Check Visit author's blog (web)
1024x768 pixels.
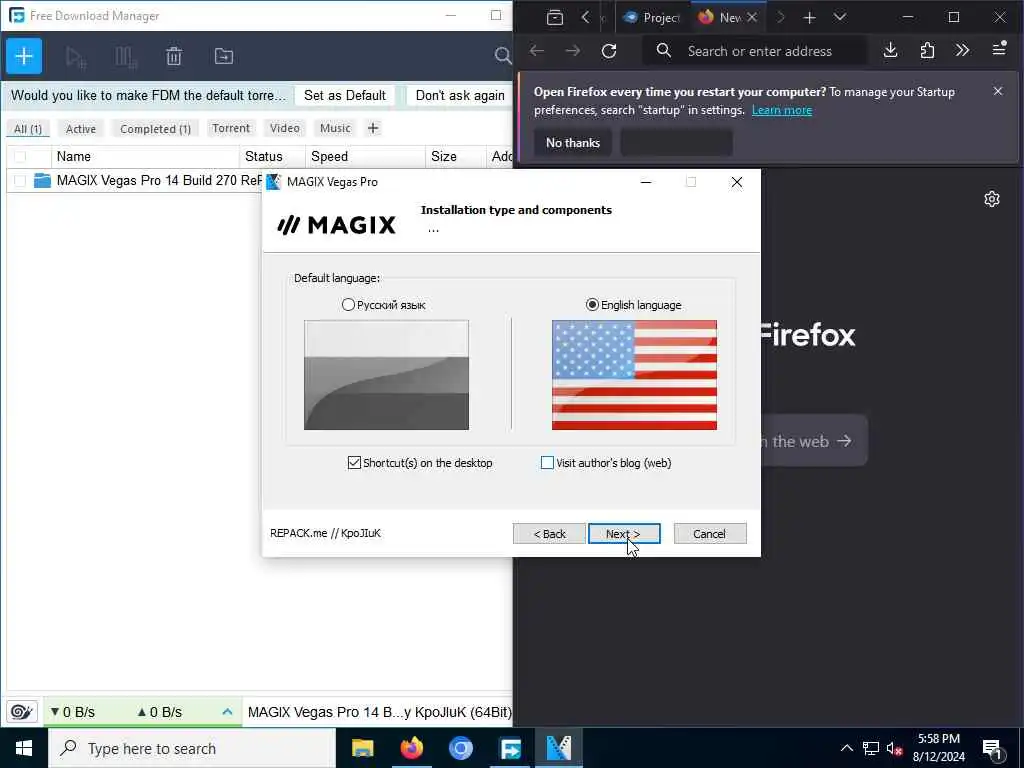click(x=547, y=463)
